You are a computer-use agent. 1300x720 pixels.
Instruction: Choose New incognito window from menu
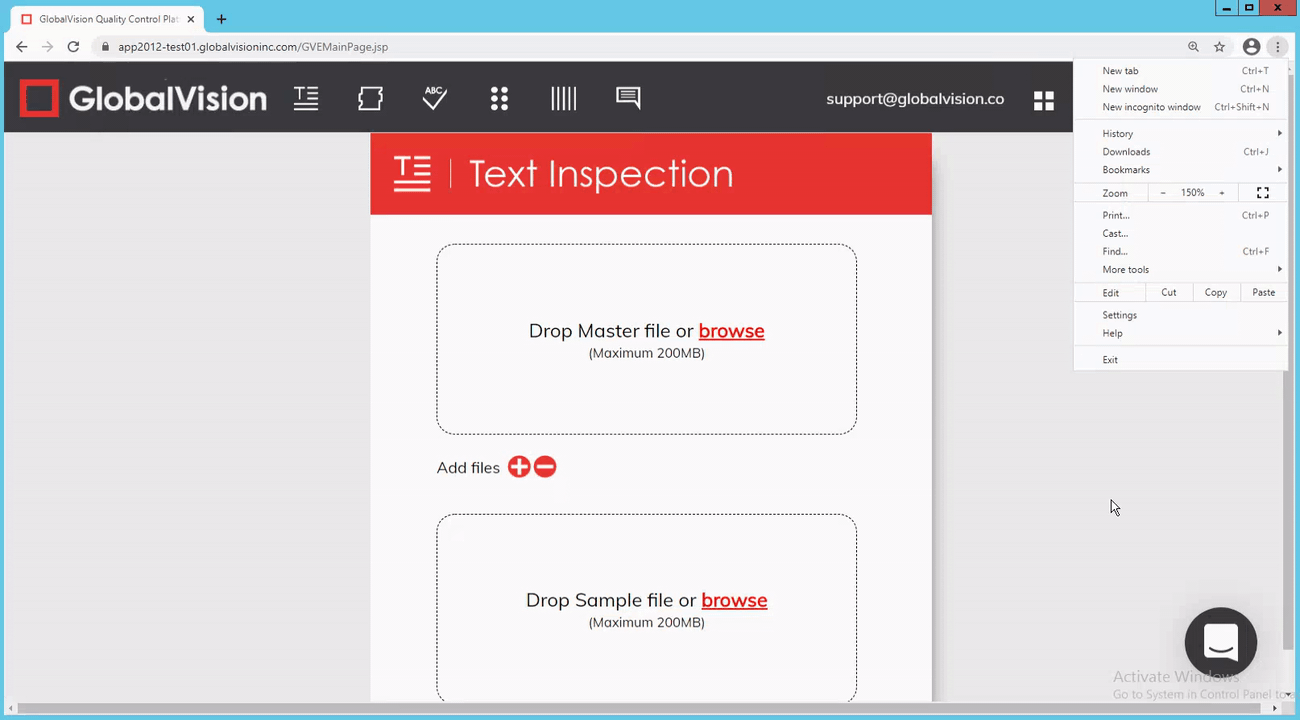point(1151,107)
